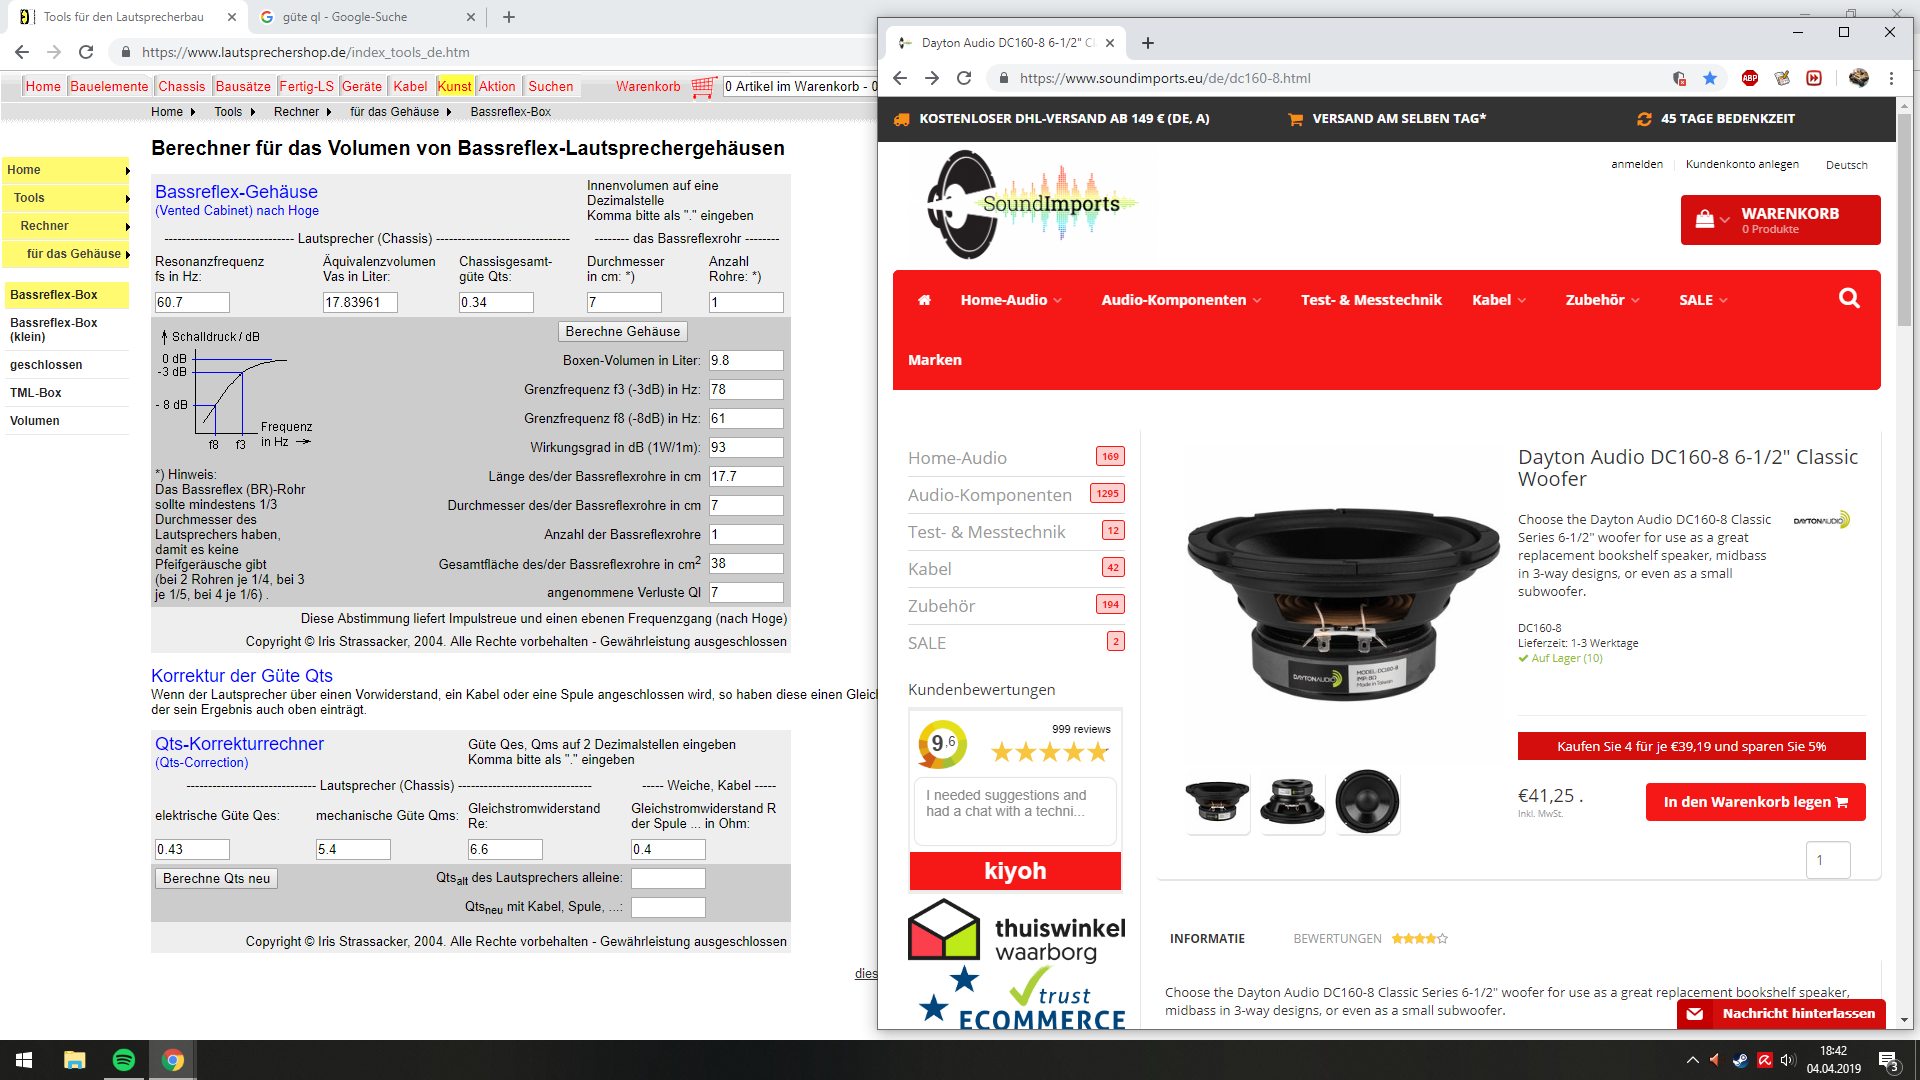Image resolution: width=1920 pixels, height=1080 pixels.
Task: Close the 'güte ql - Google-Suche' tab
Action: (472, 17)
